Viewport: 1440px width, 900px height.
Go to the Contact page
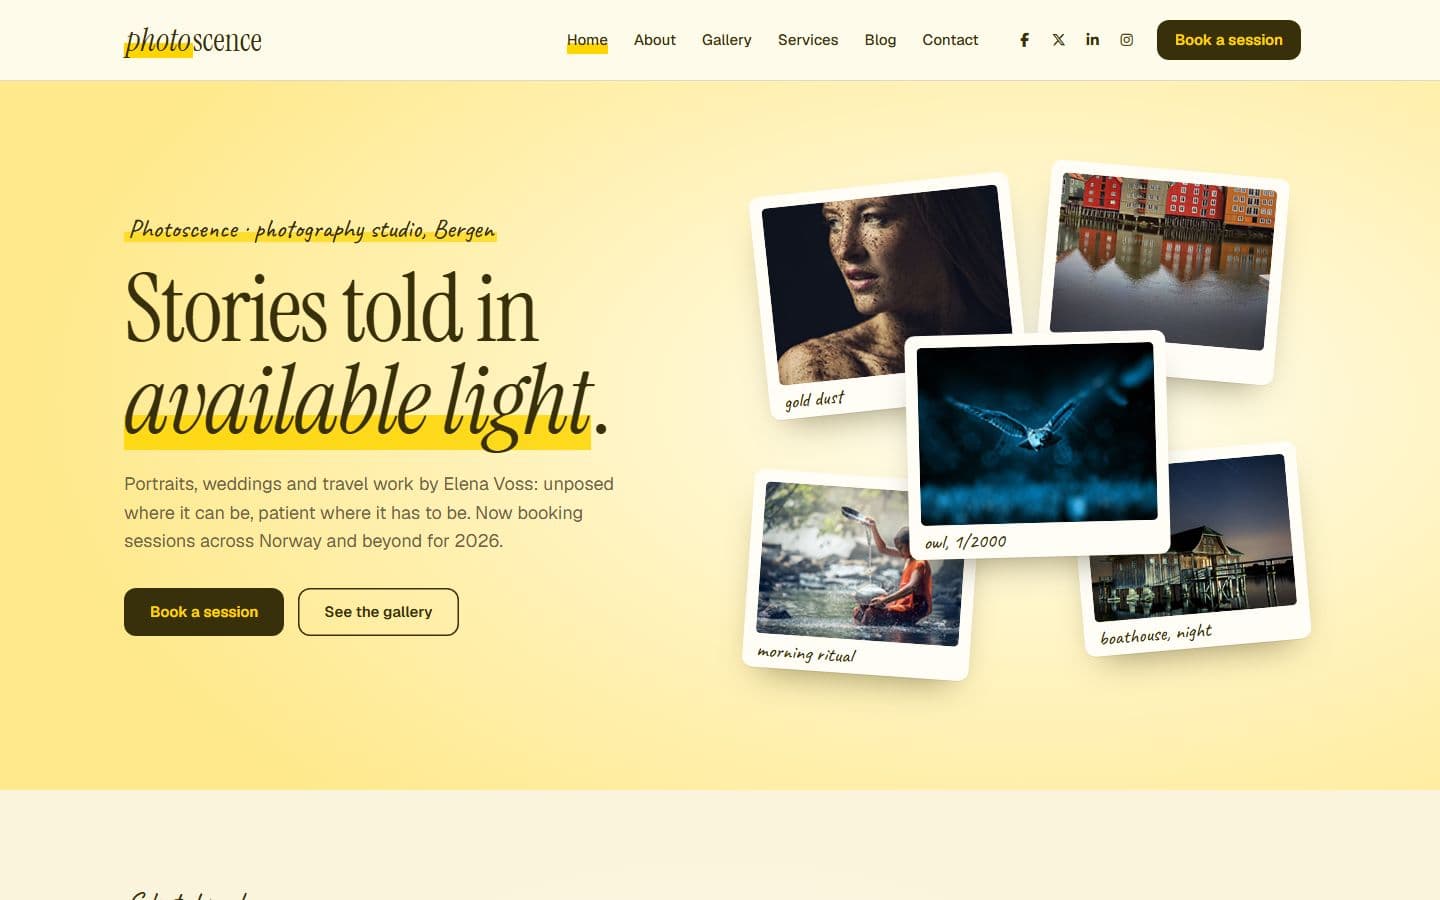point(950,40)
